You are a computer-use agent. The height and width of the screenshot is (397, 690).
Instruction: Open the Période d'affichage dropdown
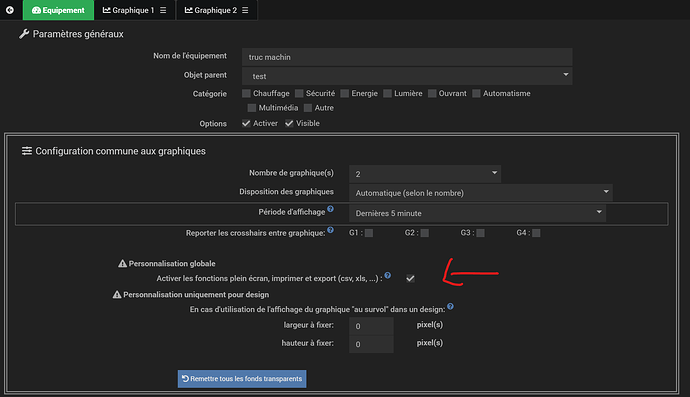tap(477, 213)
